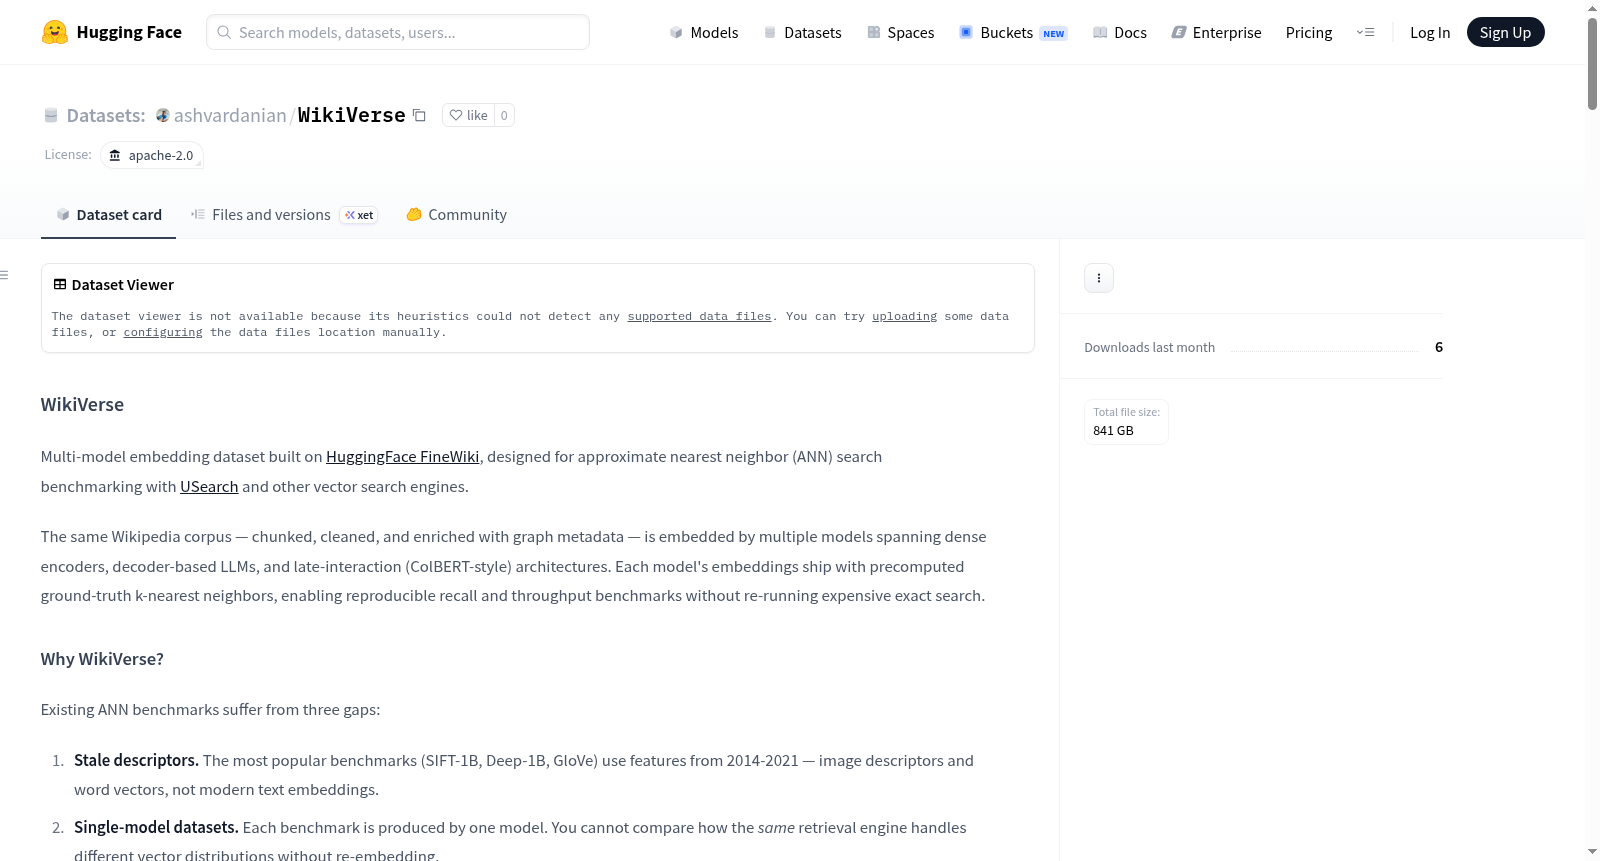1600x861 pixels.
Task: Click the Why WikiVerse? heading
Action: (x=102, y=659)
